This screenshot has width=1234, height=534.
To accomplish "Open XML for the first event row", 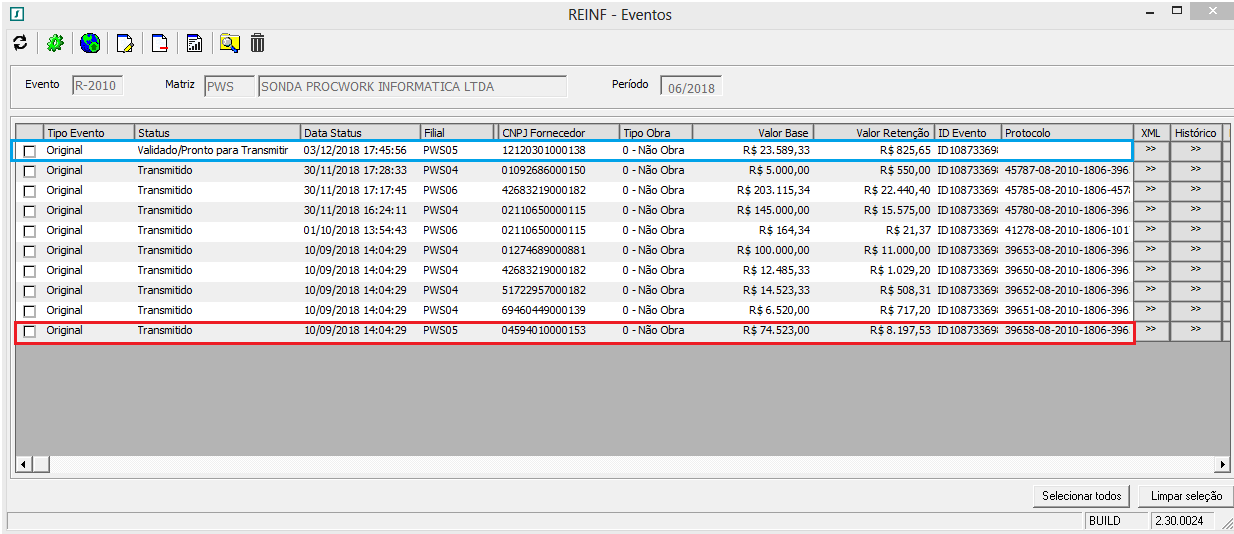I will pyautogui.click(x=1150, y=150).
